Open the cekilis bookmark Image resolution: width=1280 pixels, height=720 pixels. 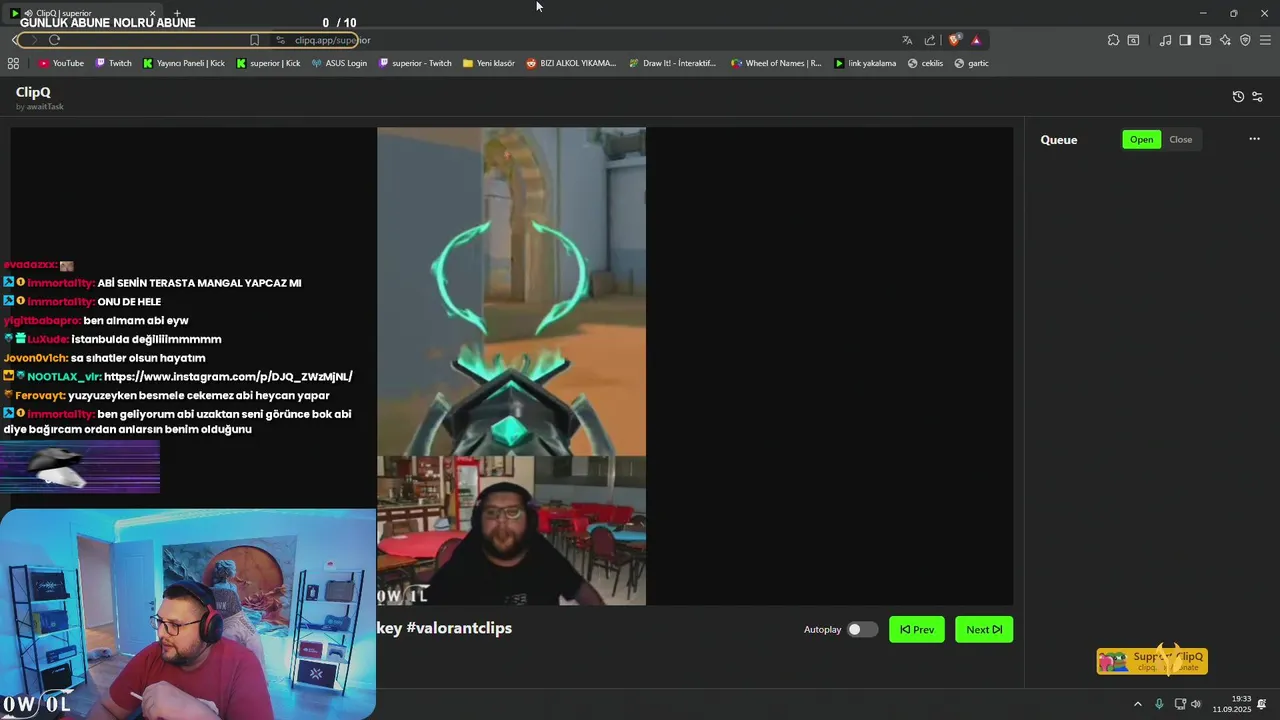tap(925, 63)
